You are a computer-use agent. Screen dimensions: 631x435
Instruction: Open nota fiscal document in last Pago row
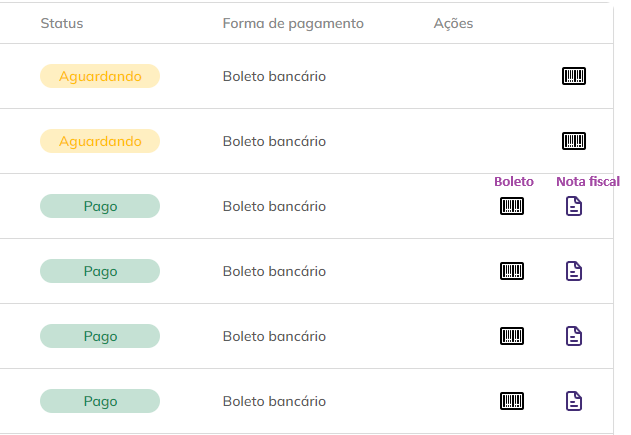(574, 401)
